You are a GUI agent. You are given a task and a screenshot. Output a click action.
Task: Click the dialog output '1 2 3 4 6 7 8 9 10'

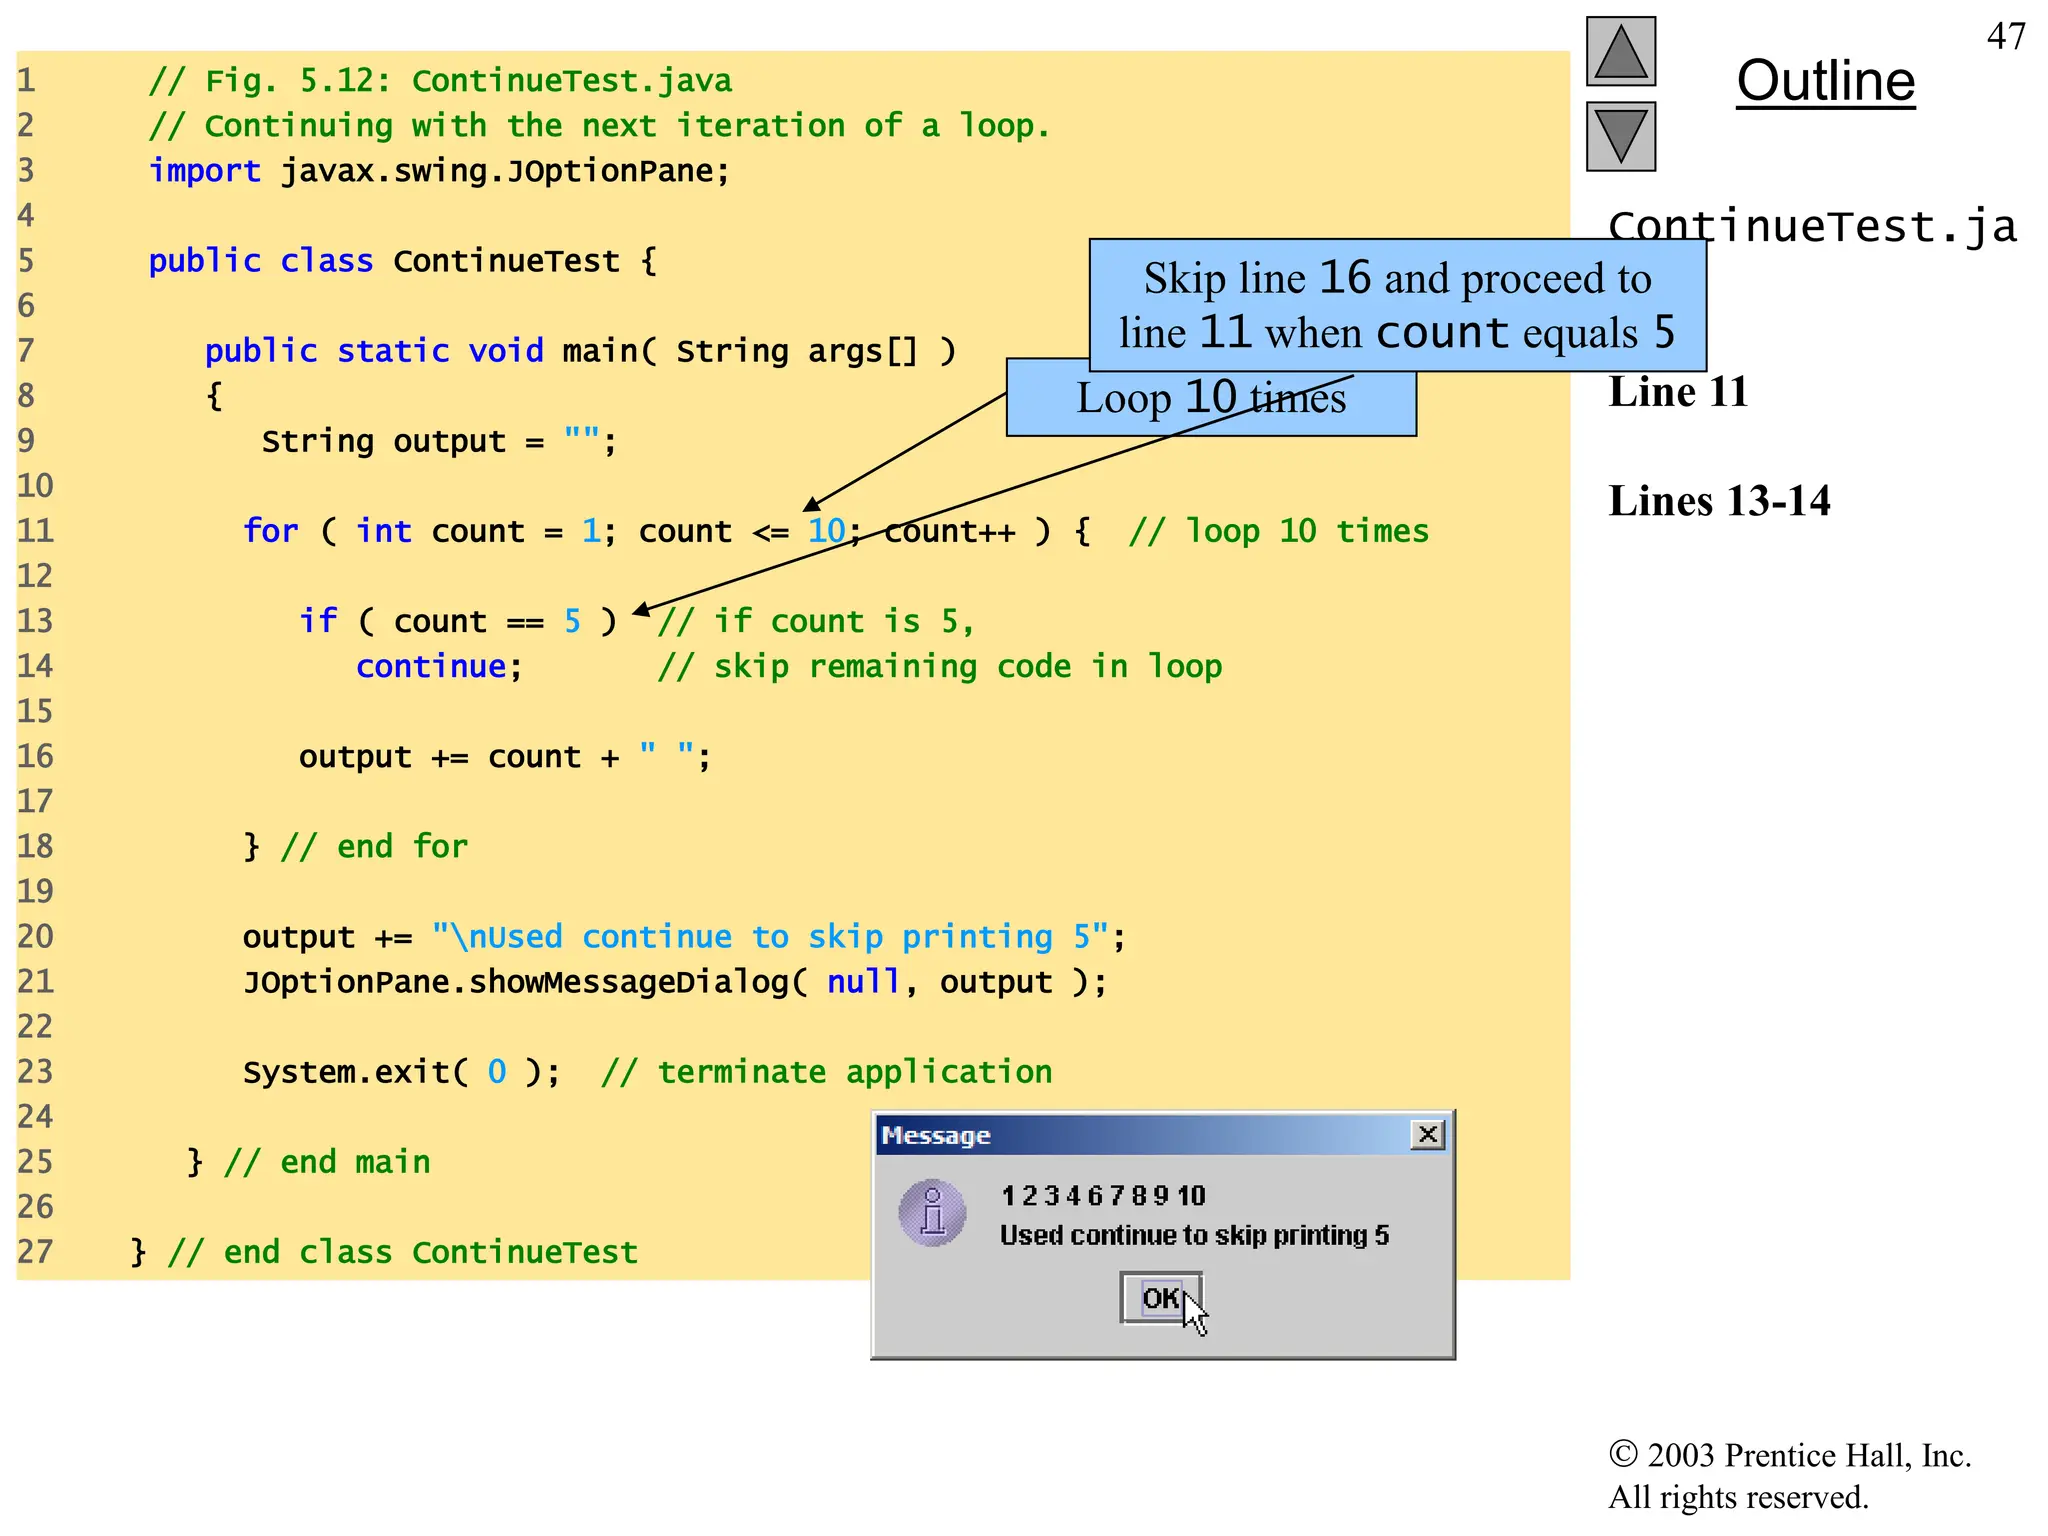point(1103,1196)
